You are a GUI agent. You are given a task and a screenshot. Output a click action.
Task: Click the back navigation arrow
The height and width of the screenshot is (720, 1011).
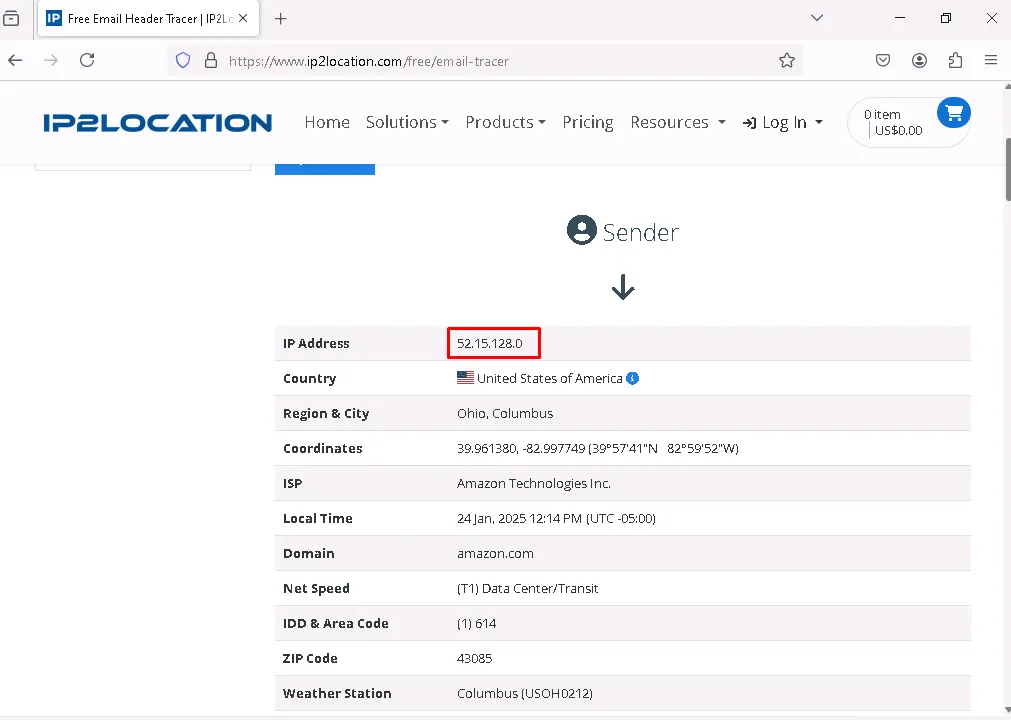coord(16,60)
